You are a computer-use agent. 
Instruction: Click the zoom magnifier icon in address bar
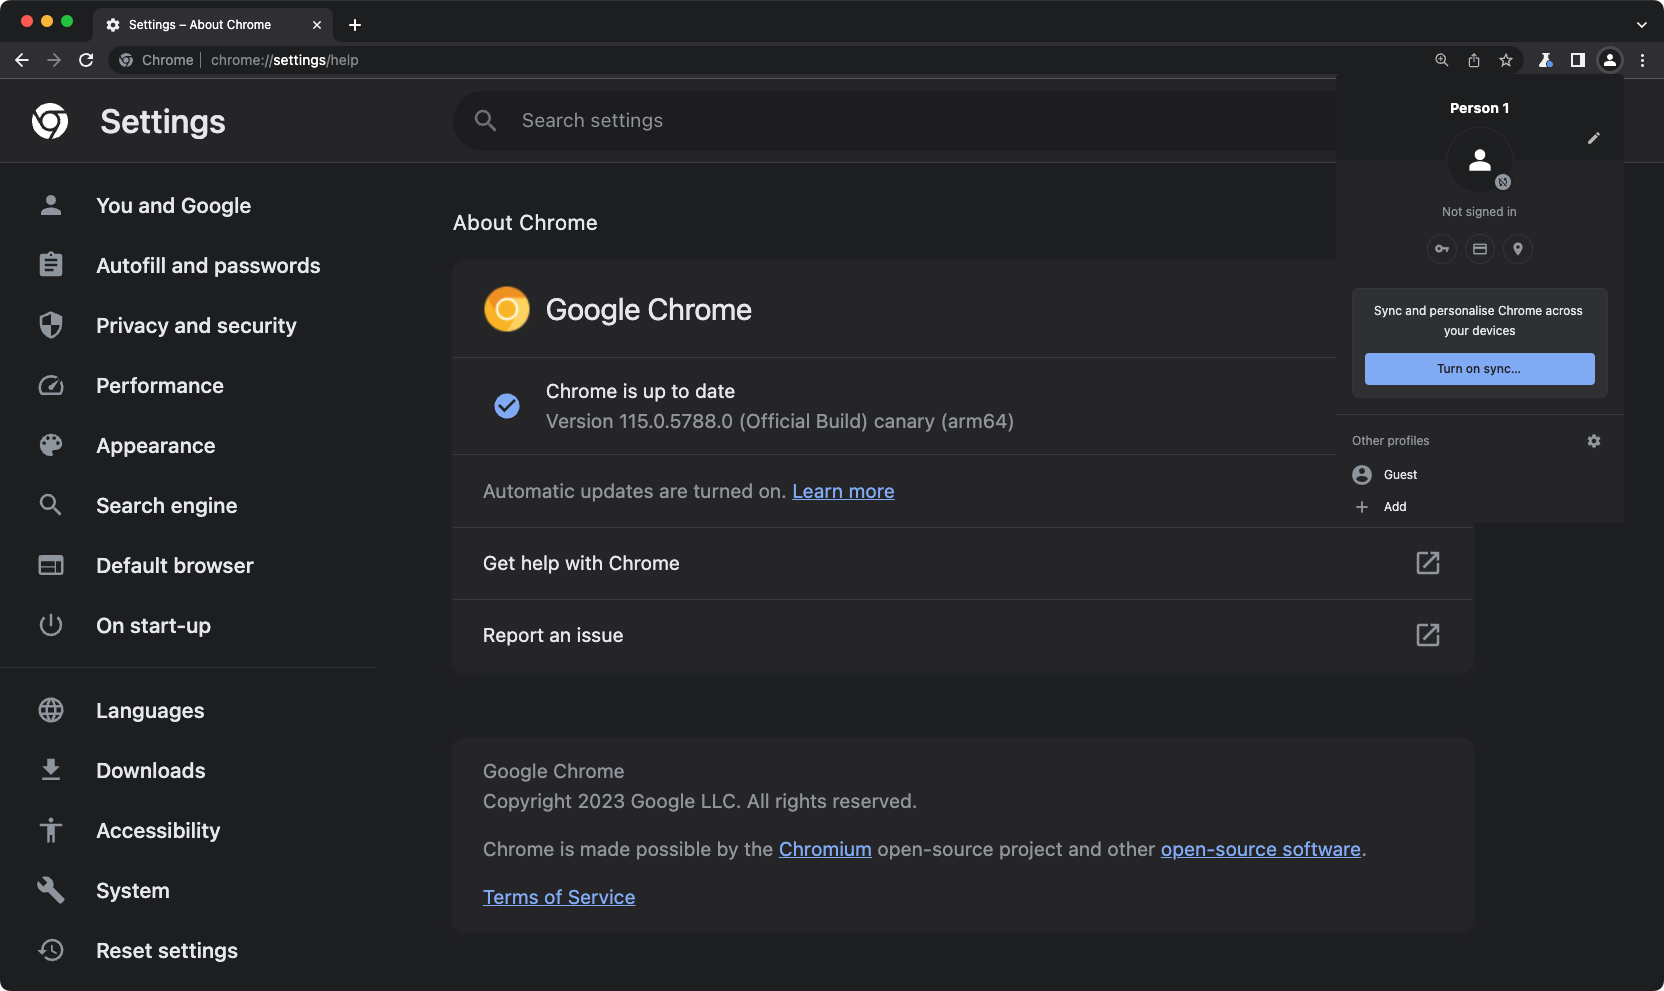pos(1441,60)
